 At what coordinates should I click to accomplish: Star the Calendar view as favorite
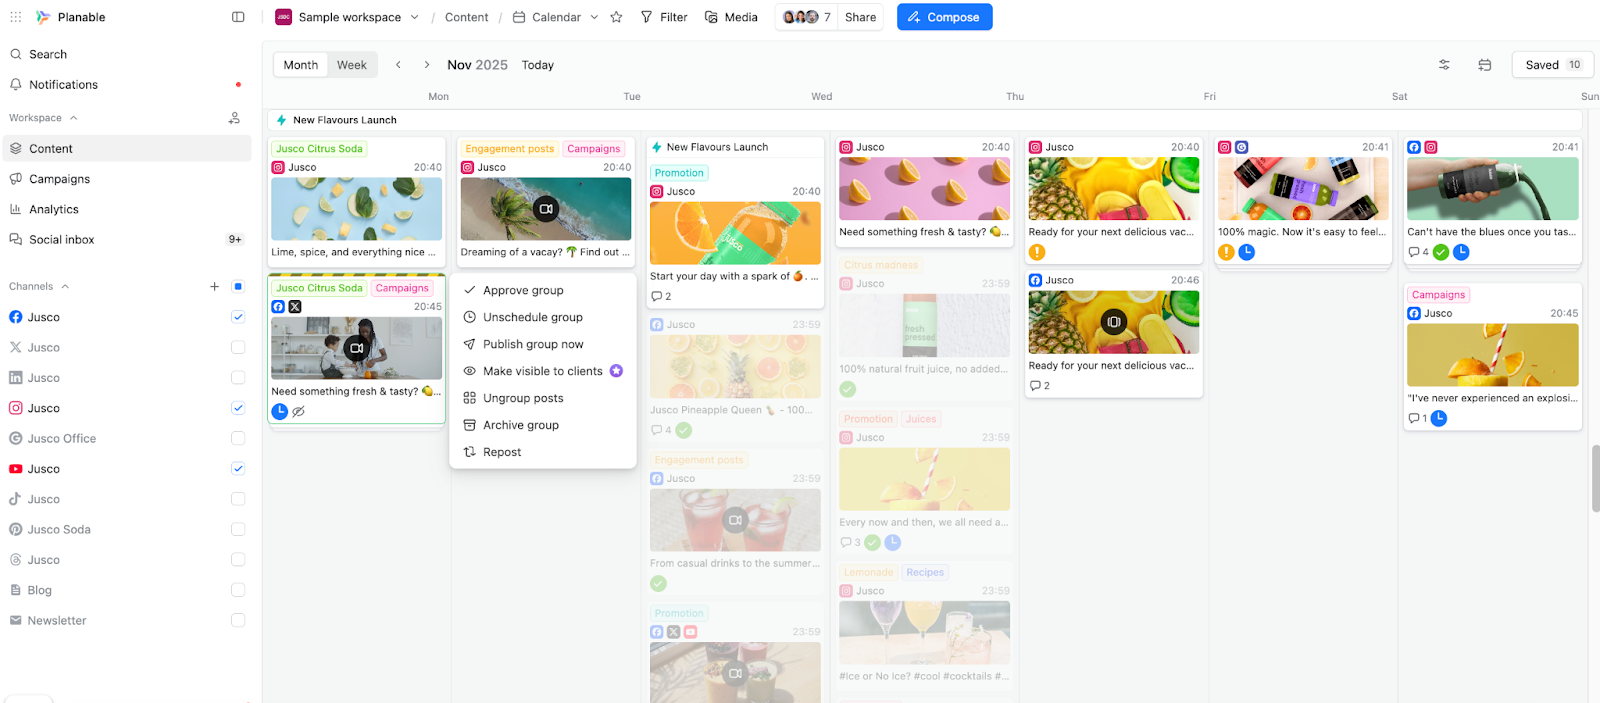616,17
